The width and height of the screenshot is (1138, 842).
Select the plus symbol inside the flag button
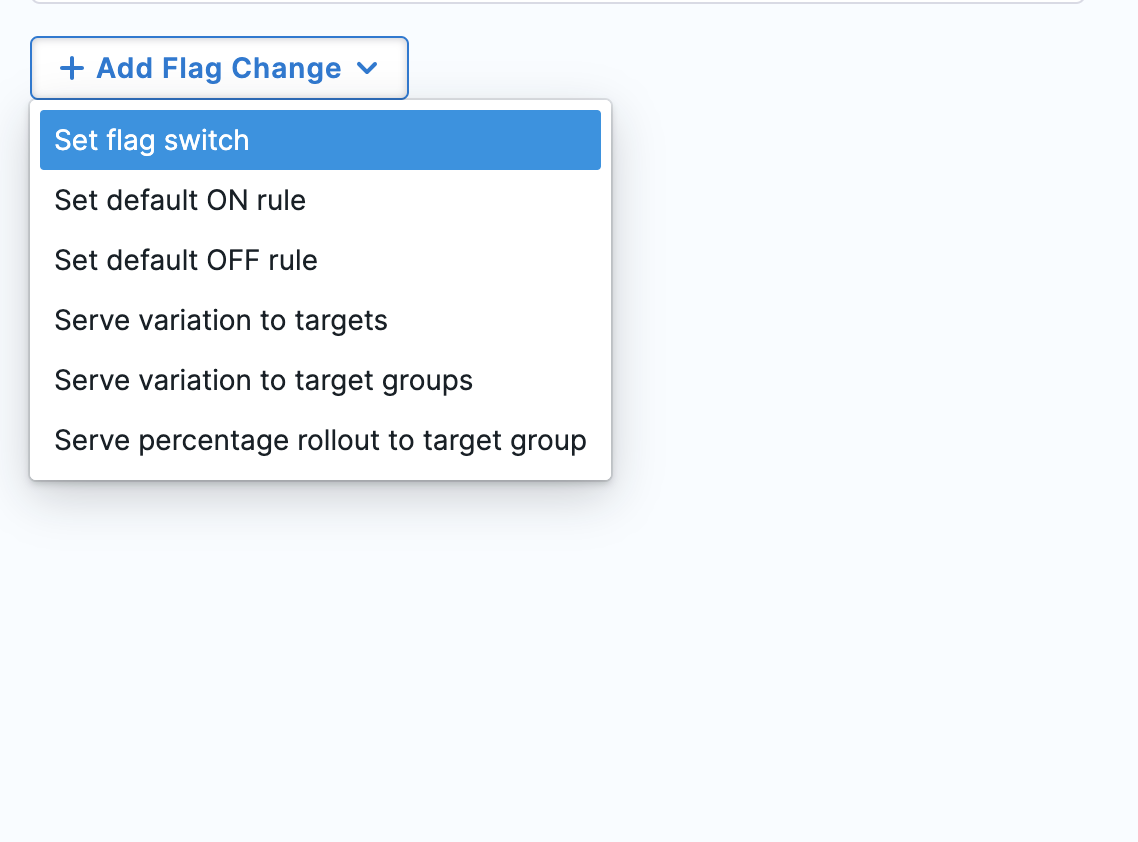70,68
